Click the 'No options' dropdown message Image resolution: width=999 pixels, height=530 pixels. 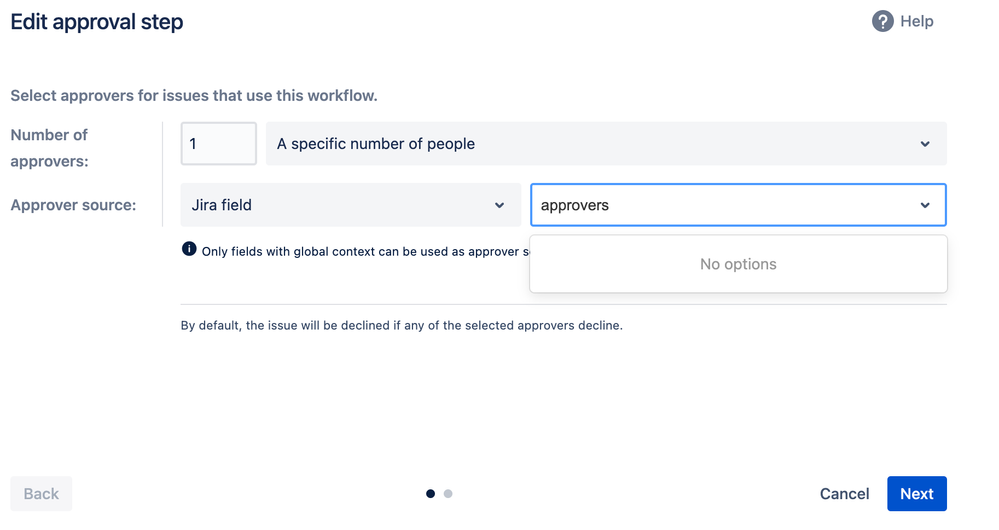(x=738, y=264)
